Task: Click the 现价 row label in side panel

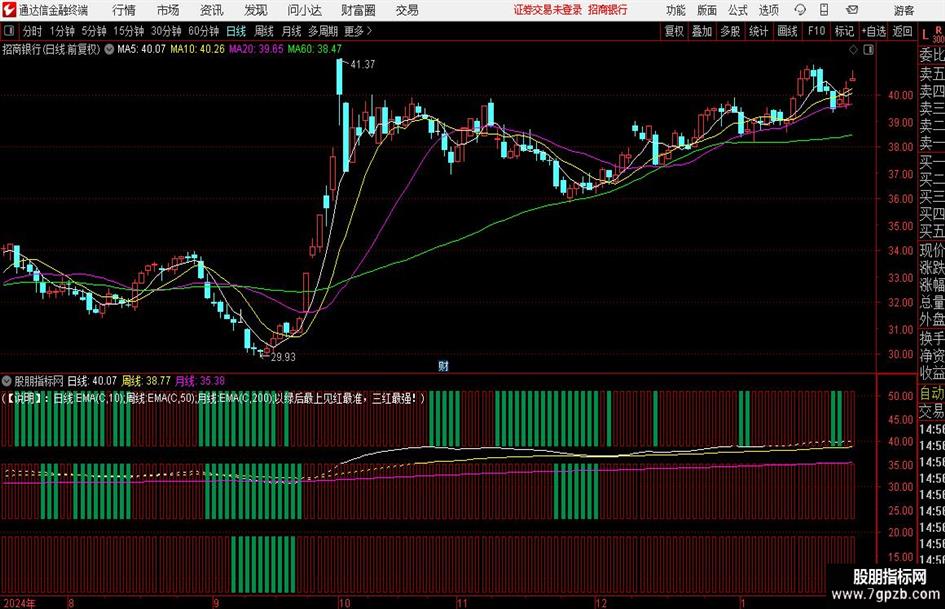Action: [932, 250]
